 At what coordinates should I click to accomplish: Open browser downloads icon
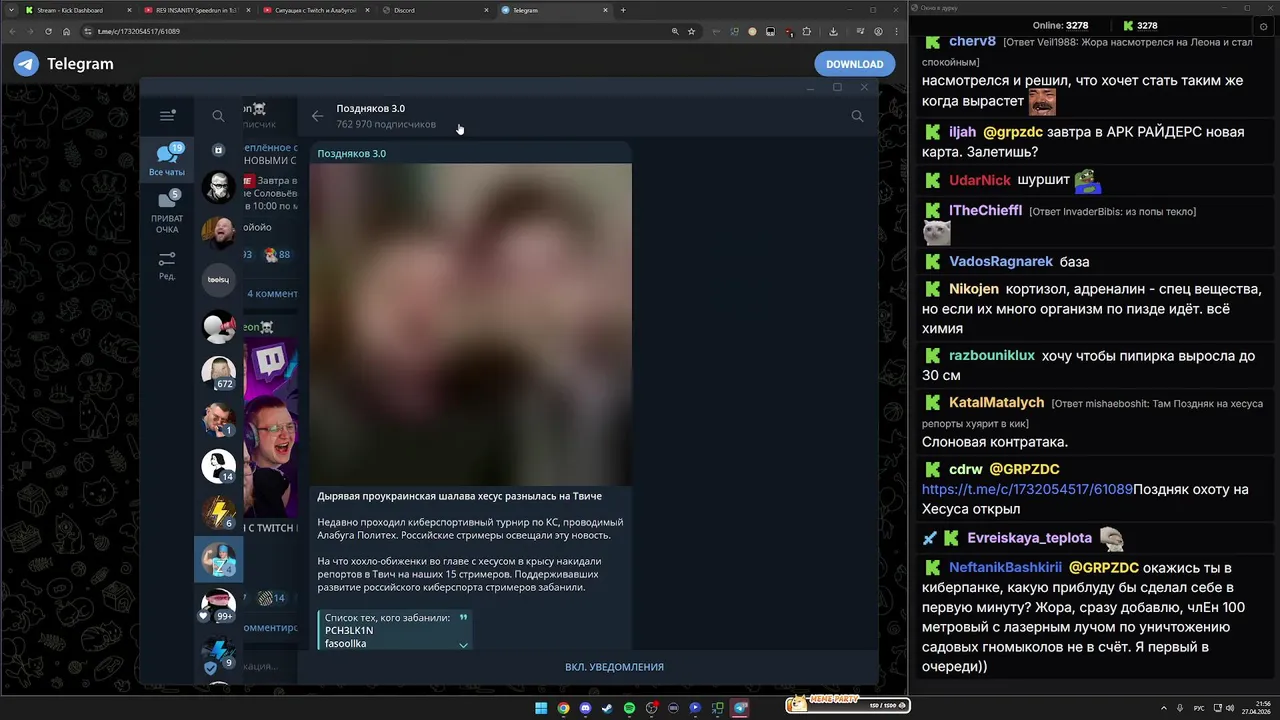[833, 31]
